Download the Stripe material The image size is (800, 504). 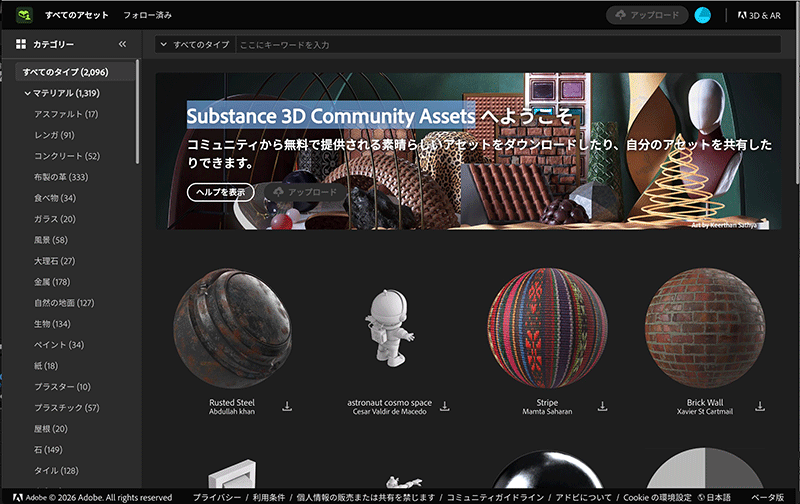602,406
